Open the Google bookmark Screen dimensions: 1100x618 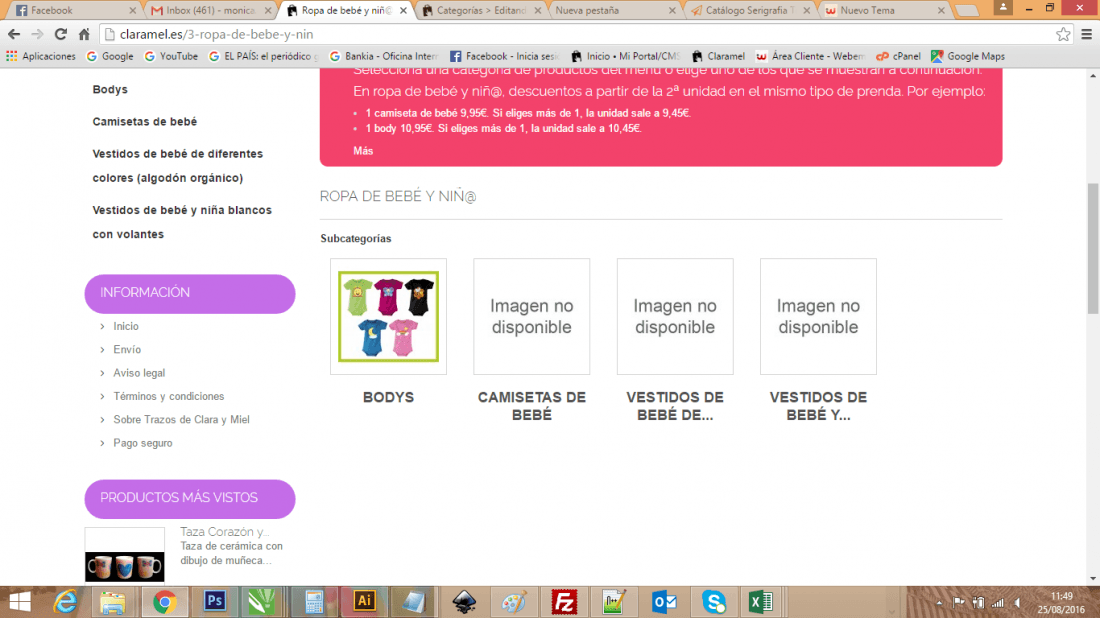pyautogui.click(x=109, y=56)
